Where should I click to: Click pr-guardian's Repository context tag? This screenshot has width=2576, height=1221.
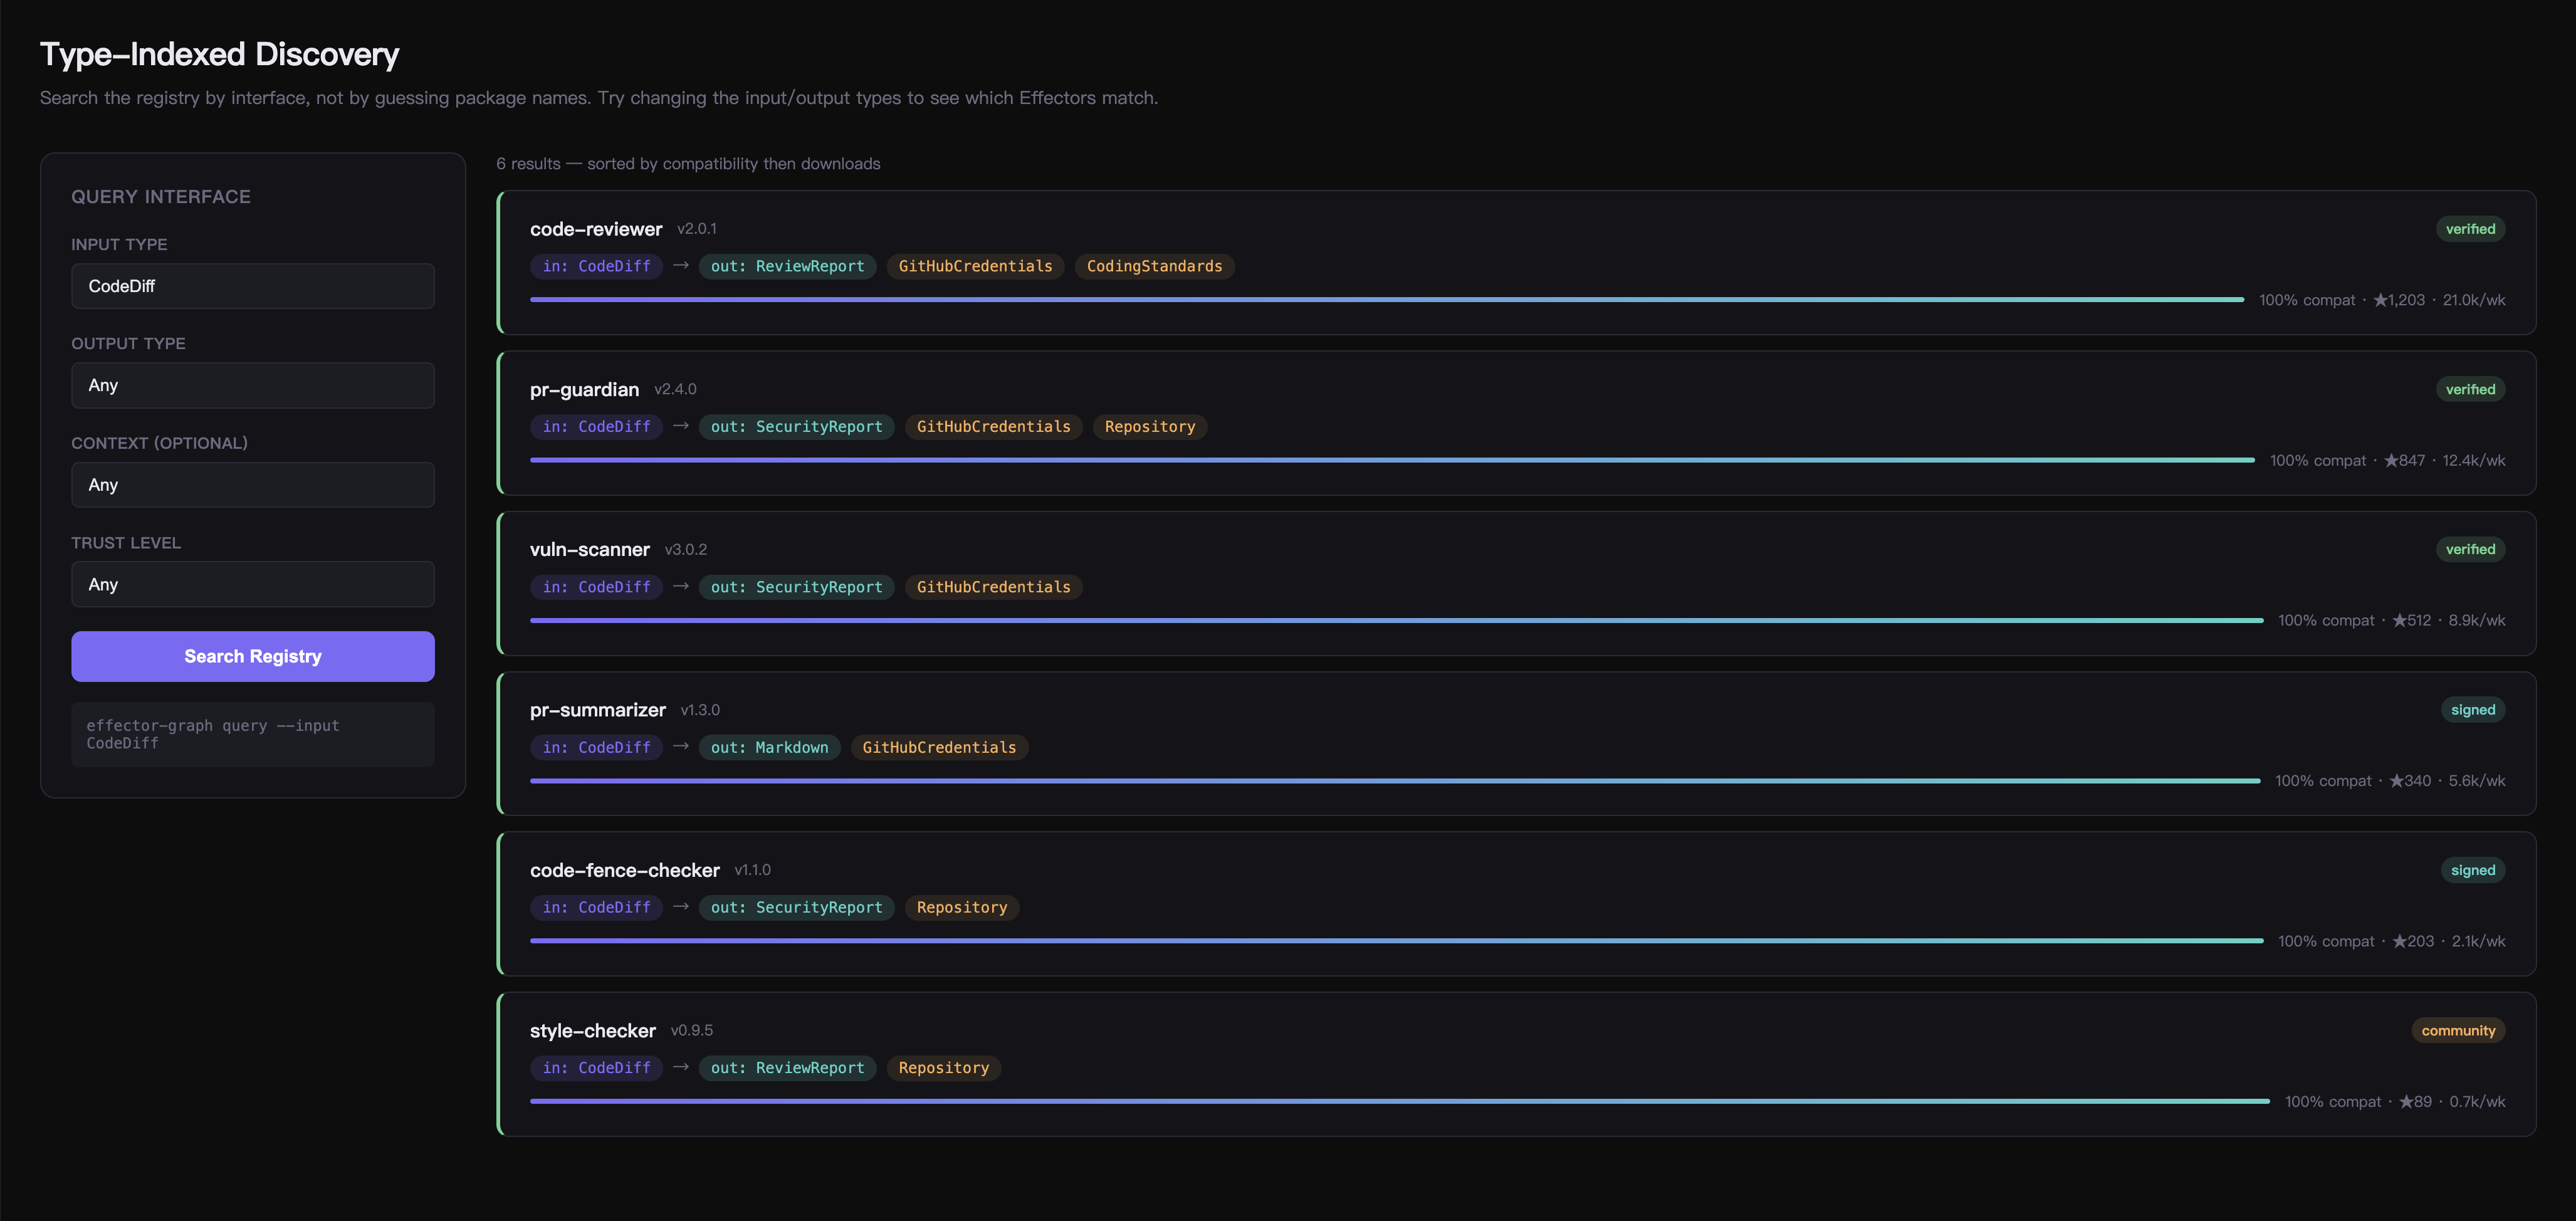coord(1149,427)
